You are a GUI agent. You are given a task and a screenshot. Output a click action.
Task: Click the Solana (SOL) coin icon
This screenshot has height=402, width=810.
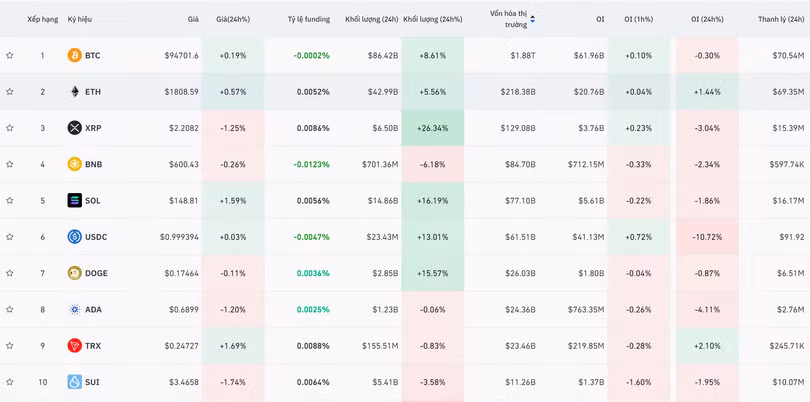pos(74,200)
